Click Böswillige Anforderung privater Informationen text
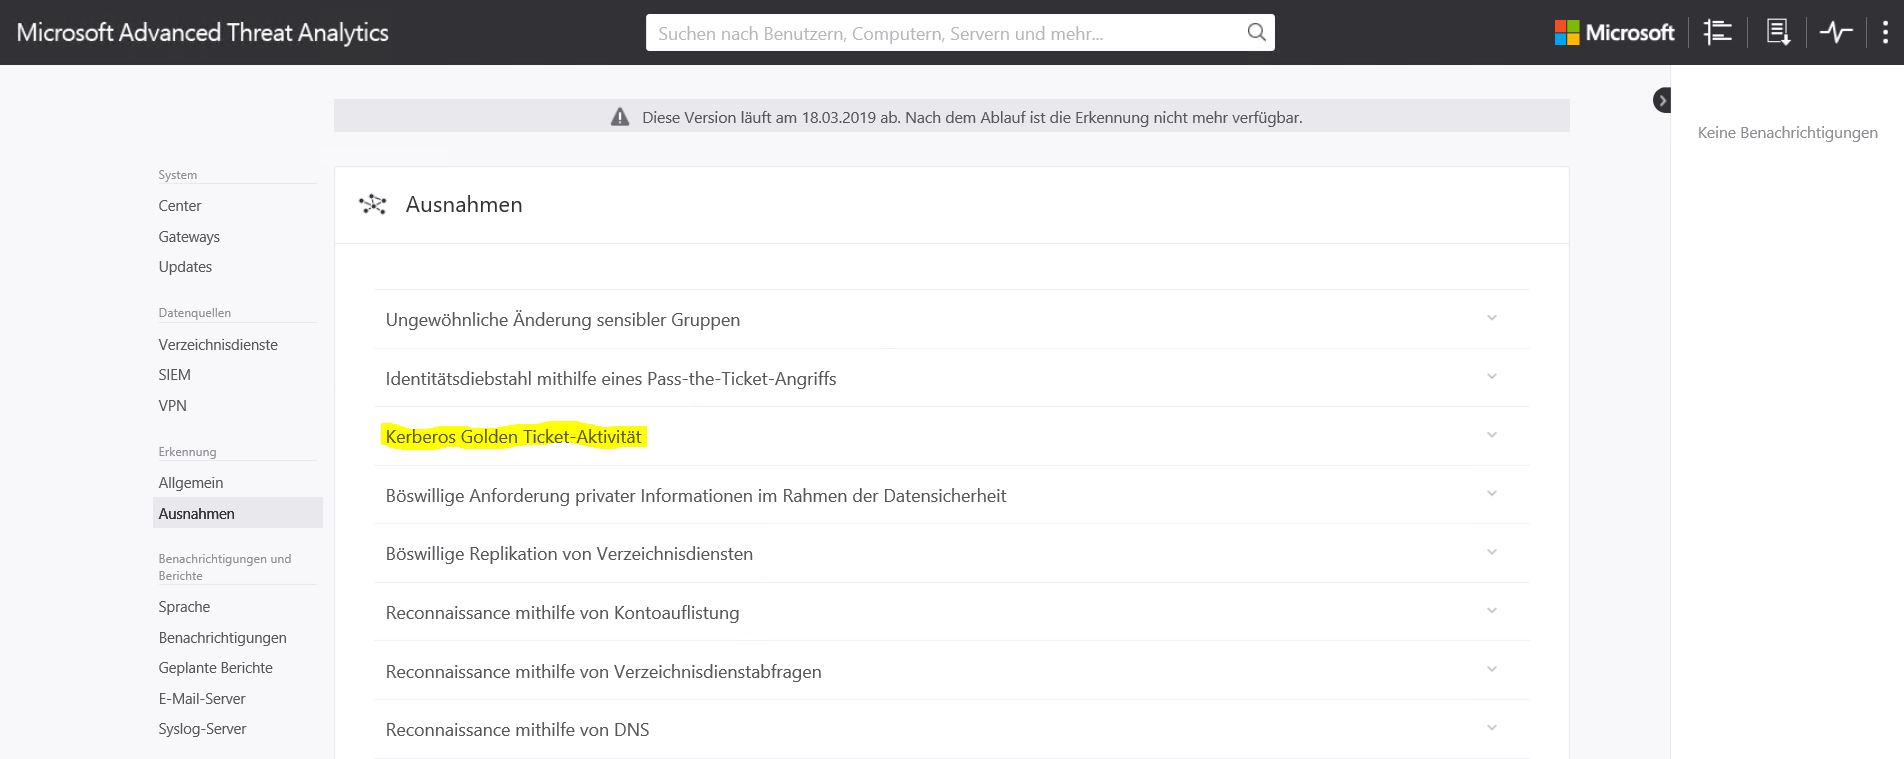The image size is (1904, 759). coord(696,496)
